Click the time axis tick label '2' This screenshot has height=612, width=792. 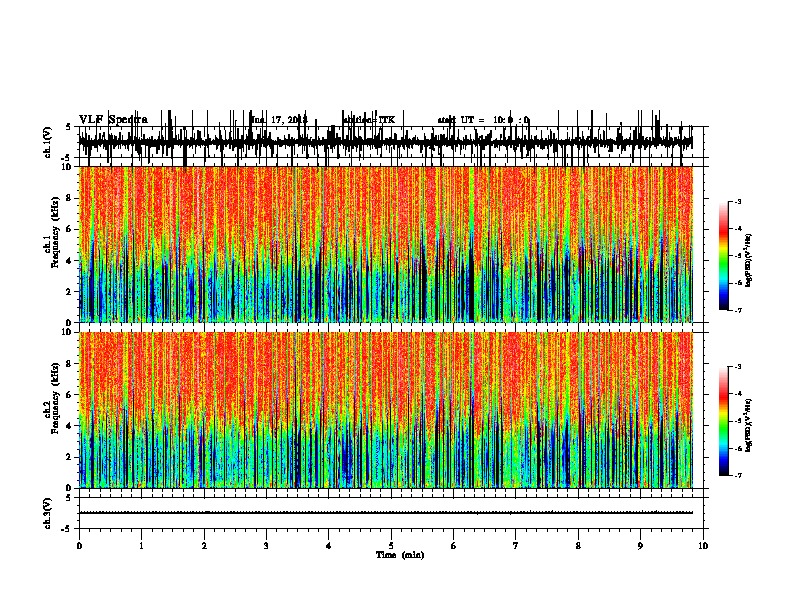204,546
